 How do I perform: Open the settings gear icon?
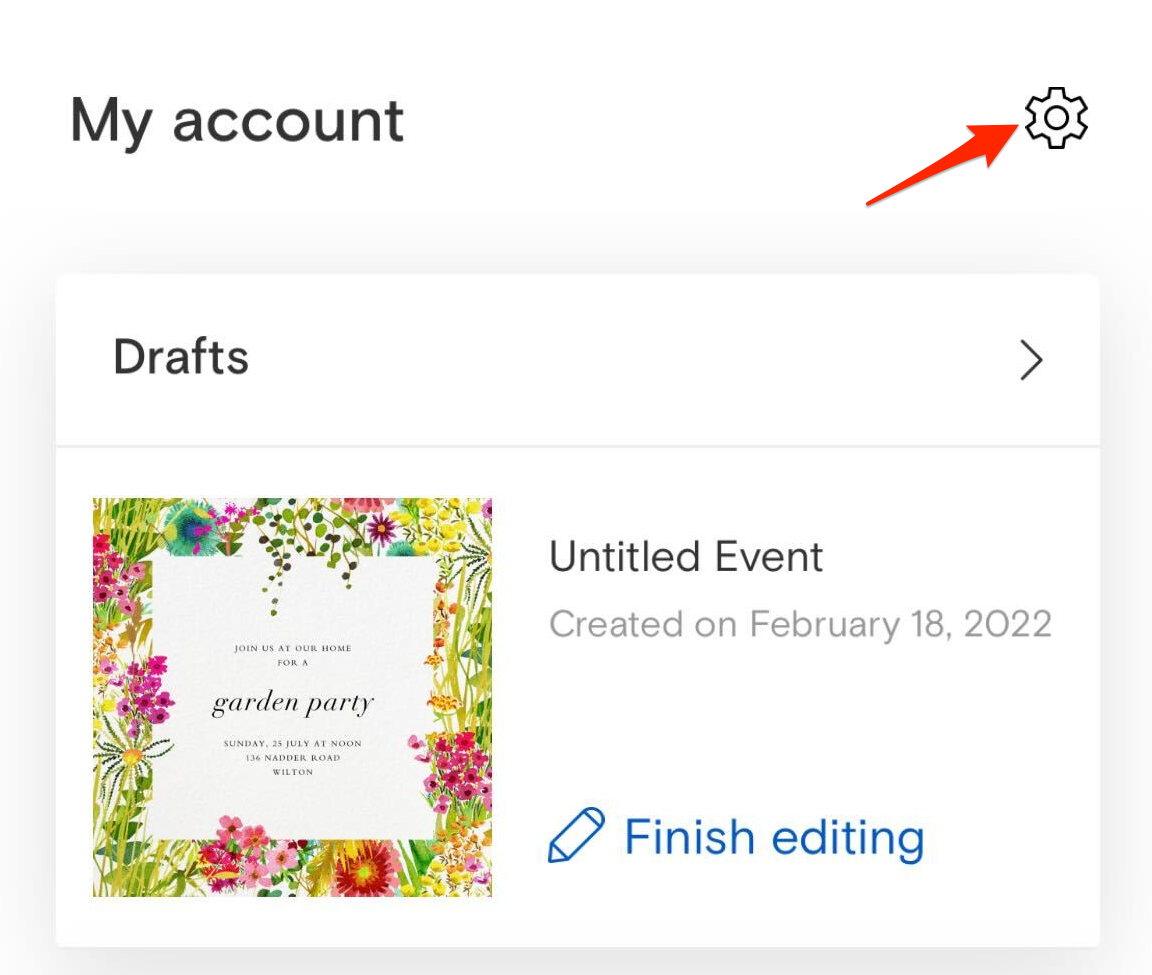point(1056,118)
